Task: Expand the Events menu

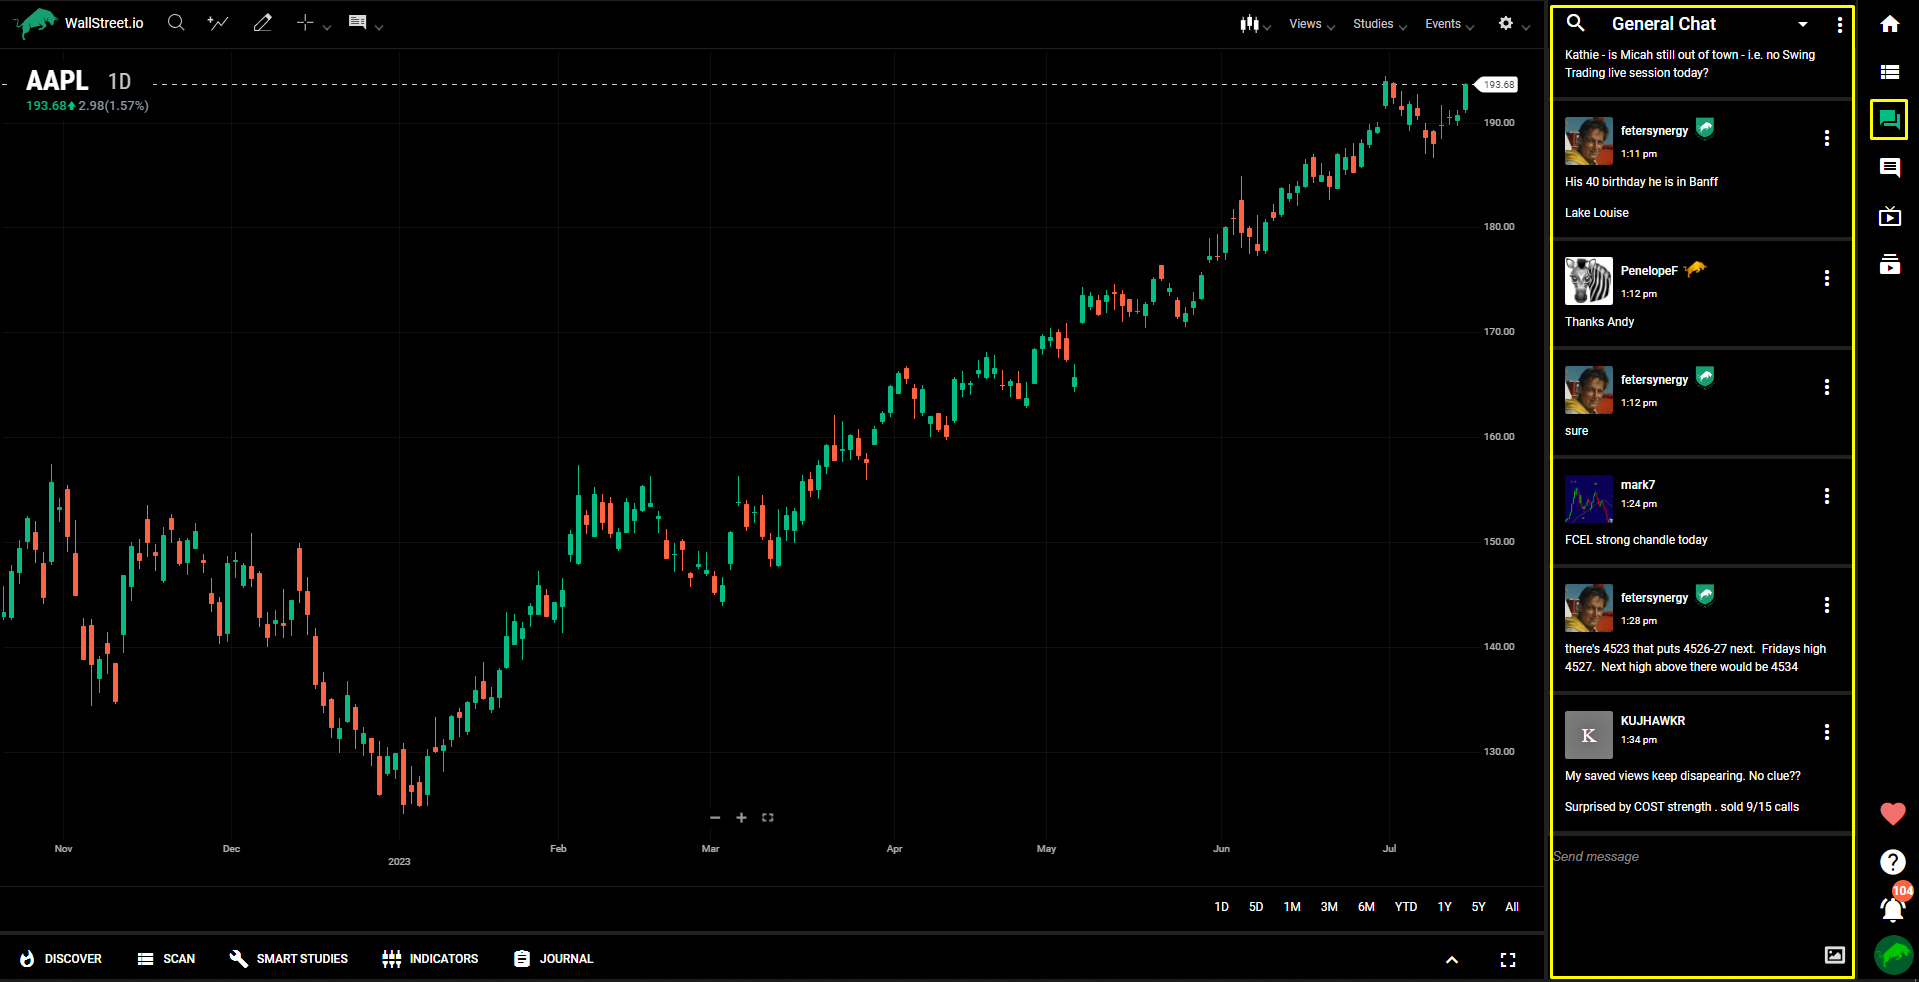Action: tap(1450, 24)
